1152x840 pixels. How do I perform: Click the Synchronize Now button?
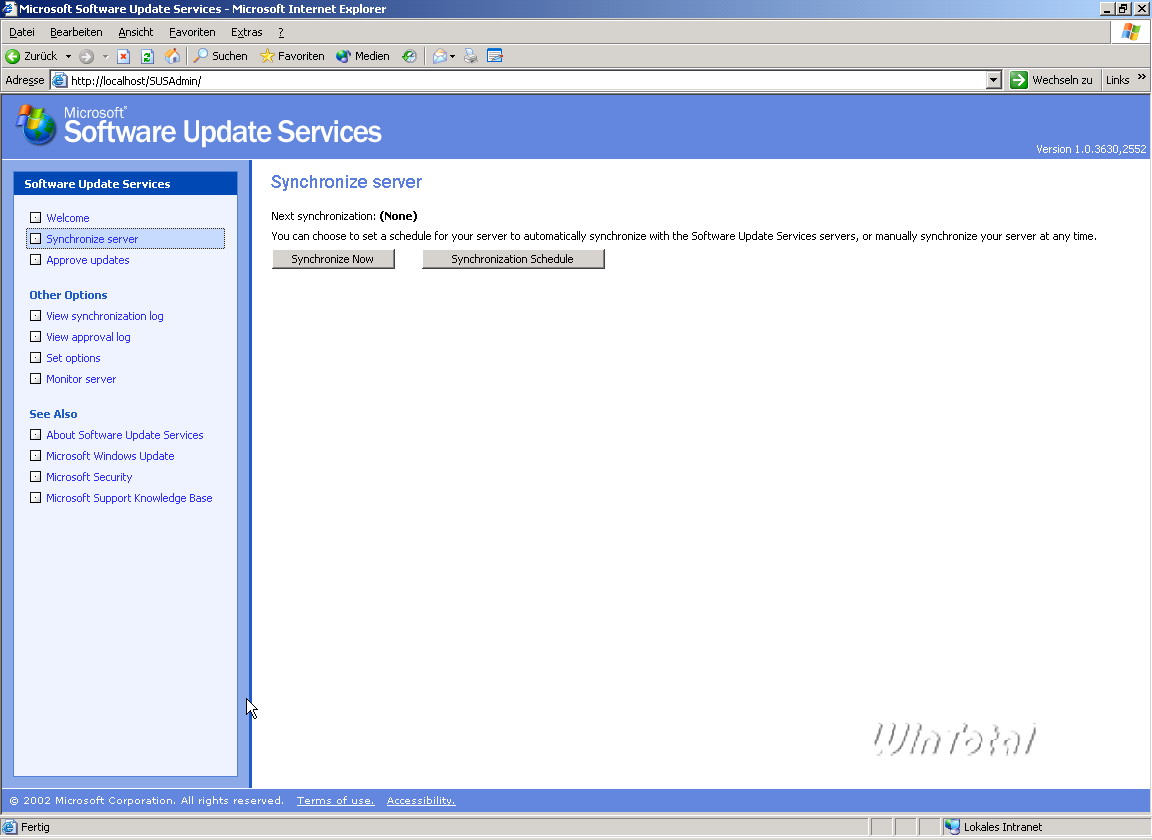pos(333,259)
